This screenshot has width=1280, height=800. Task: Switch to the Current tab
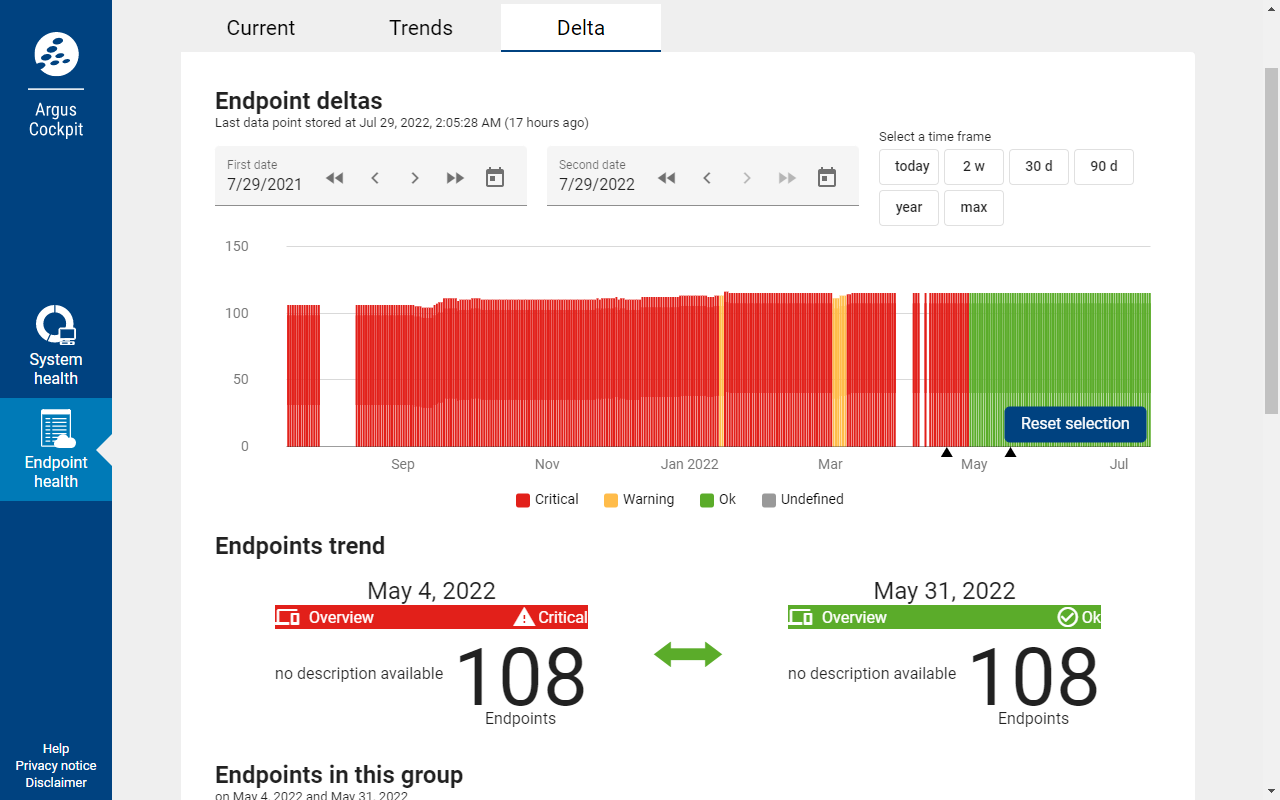point(261,28)
